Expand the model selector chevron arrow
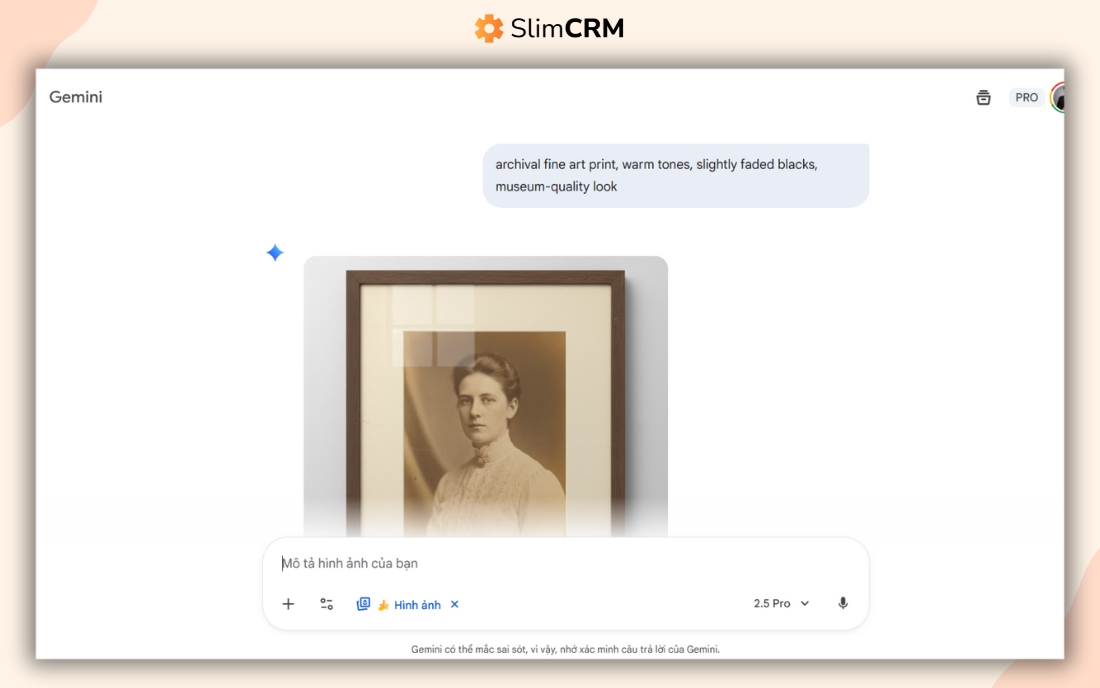The image size is (1100, 688). click(x=805, y=603)
